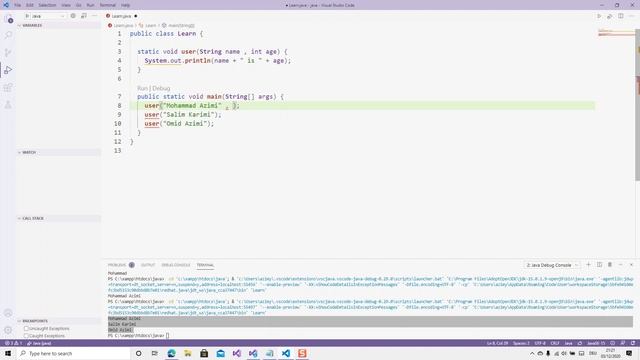
Task: Open the Help menu
Action: click(125, 5)
